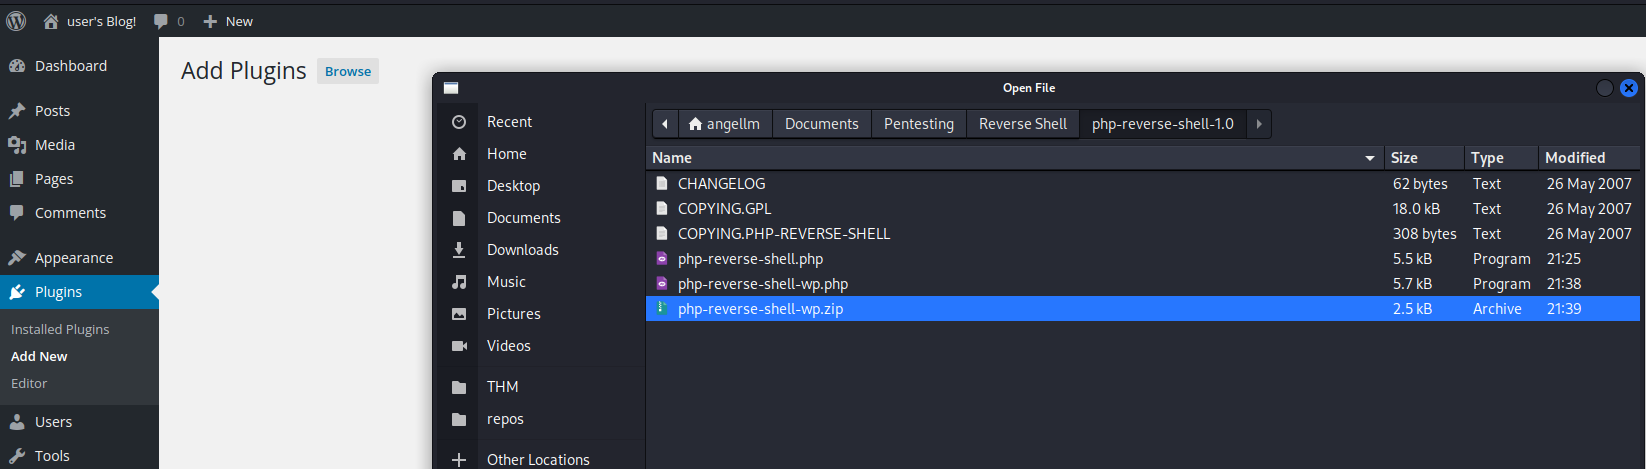Click the Music note icon in sidebar
This screenshot has width=1646, height=469.
(459, 282)
